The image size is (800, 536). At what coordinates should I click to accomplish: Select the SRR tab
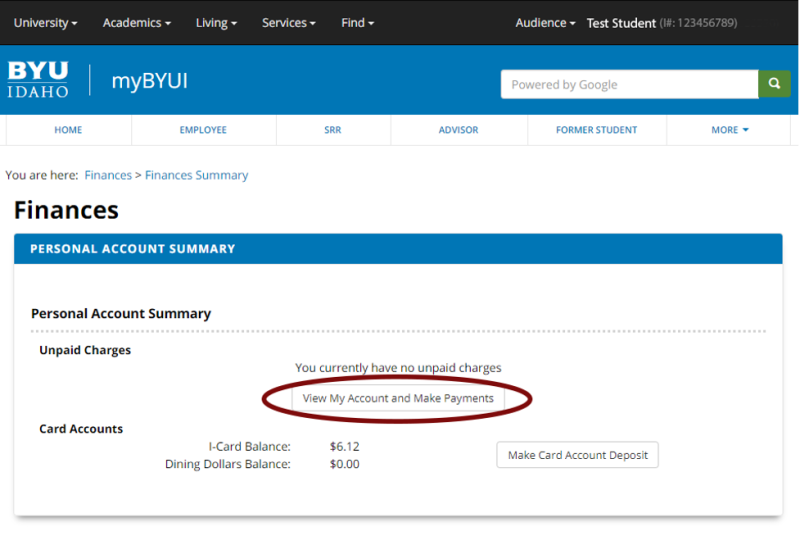(333, 130)
